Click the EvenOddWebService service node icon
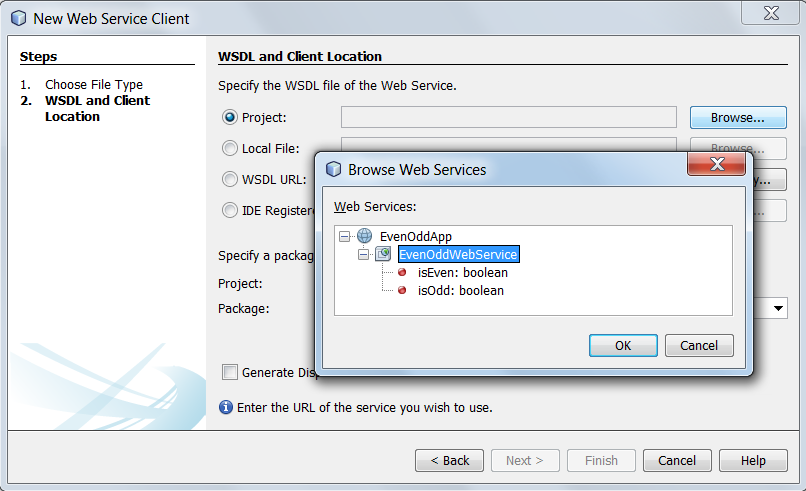The image size is (806, 491). pos(383,253)
